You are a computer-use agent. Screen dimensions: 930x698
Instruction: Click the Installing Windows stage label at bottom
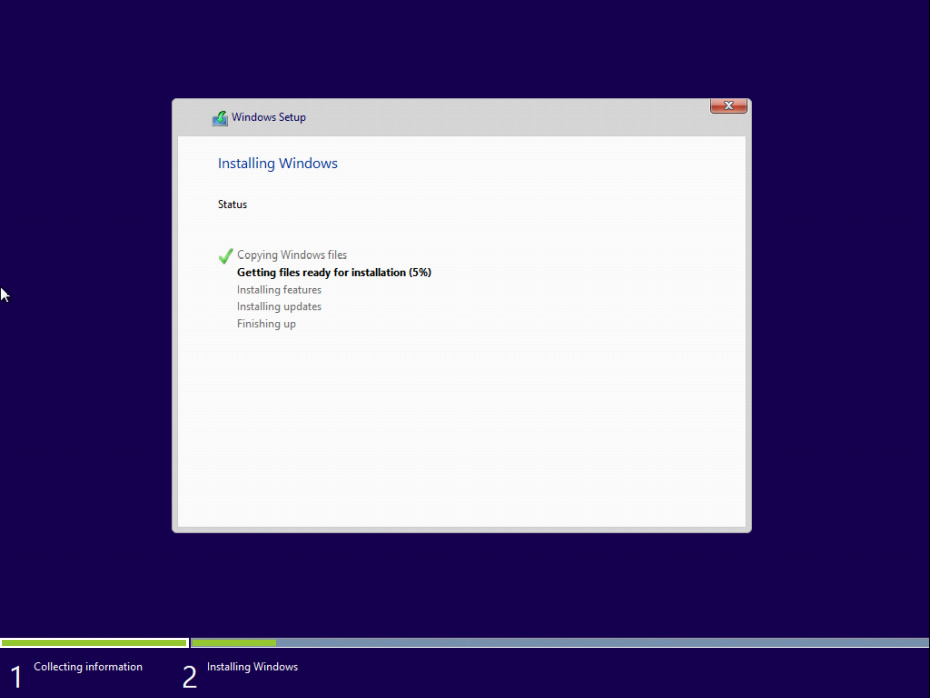click(252, 667)
